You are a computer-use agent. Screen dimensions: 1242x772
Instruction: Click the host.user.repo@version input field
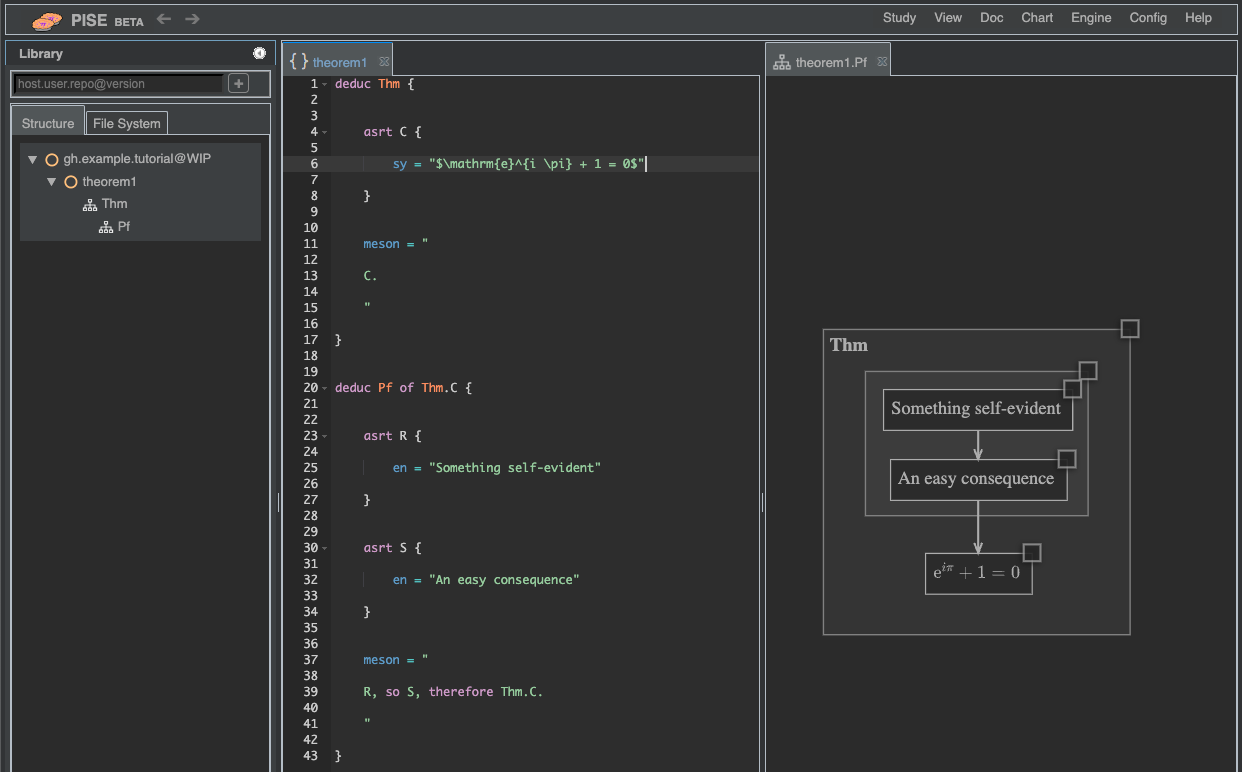[118, 84]
